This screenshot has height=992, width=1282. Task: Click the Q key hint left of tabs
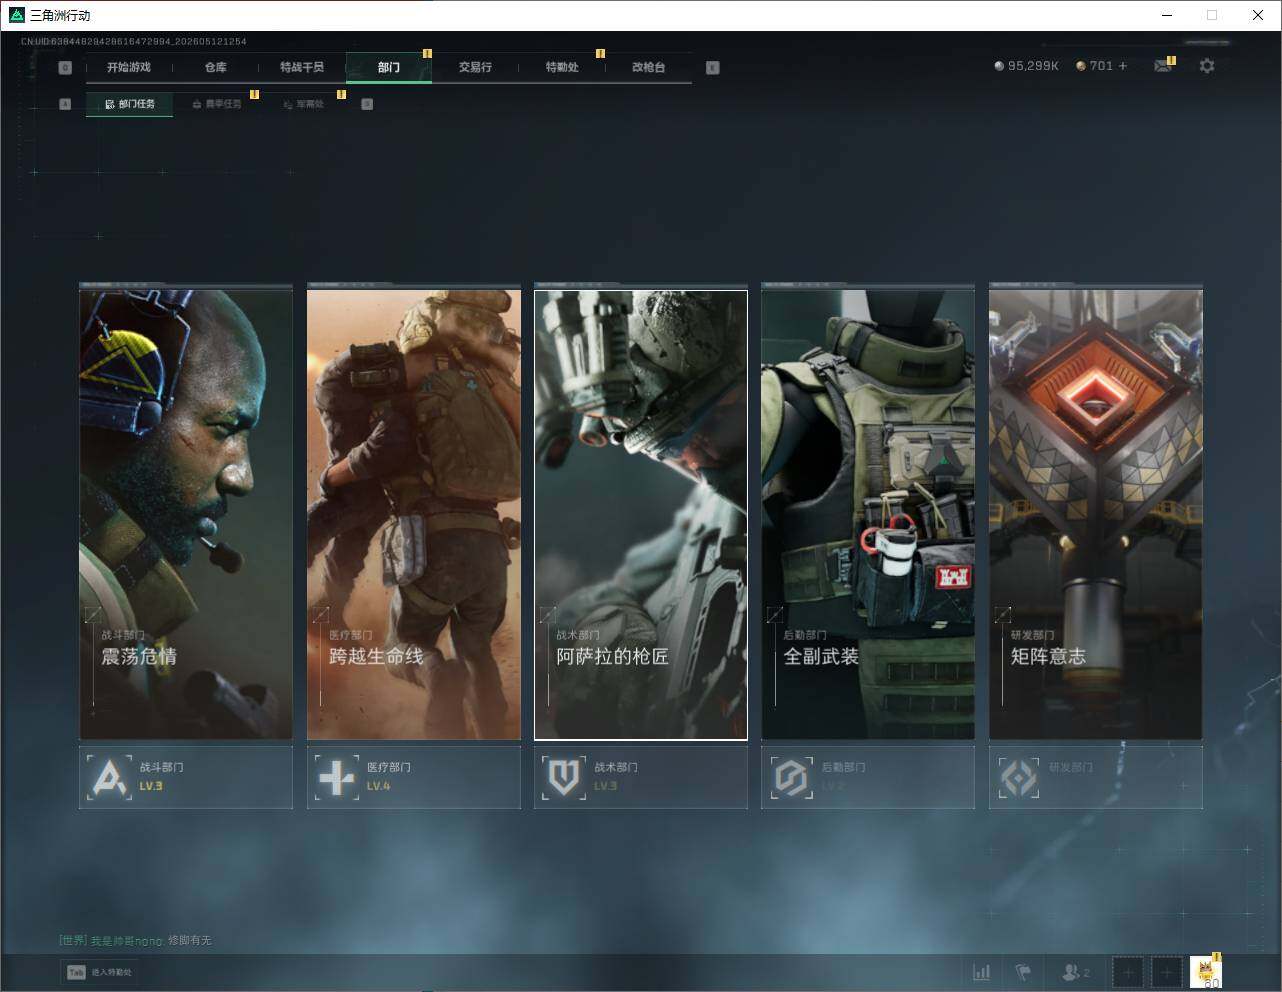tap(65, 68)
